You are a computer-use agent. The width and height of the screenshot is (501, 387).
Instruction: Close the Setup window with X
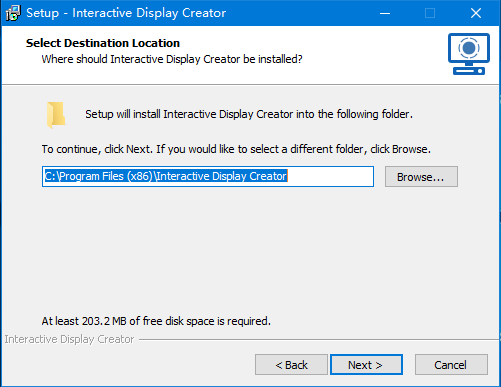pyautogui.click(x=476, y=13)
